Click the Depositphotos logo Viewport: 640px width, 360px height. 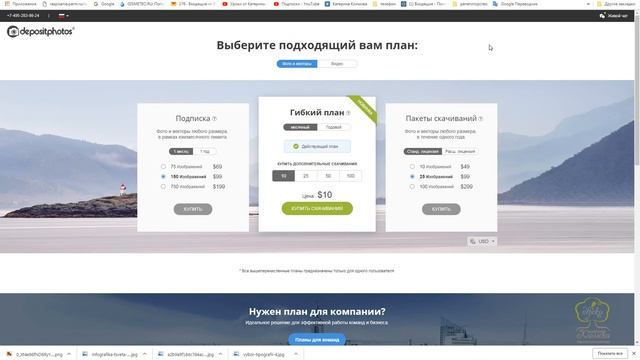[x=40, y=31]
